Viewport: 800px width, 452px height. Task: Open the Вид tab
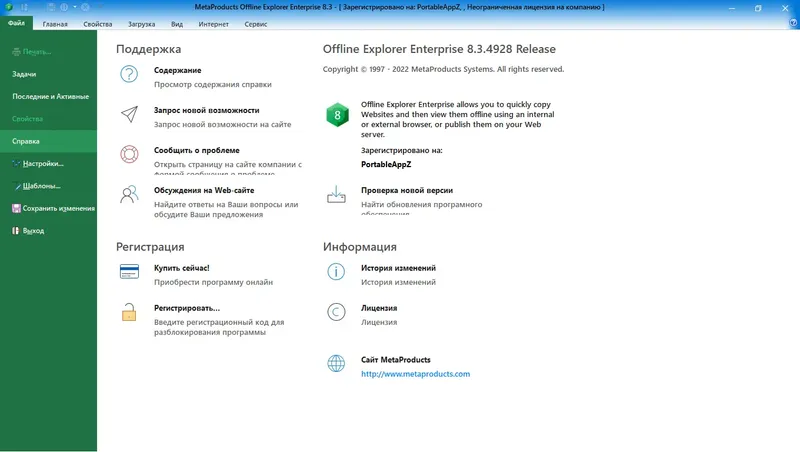click(x=177, y=24)
